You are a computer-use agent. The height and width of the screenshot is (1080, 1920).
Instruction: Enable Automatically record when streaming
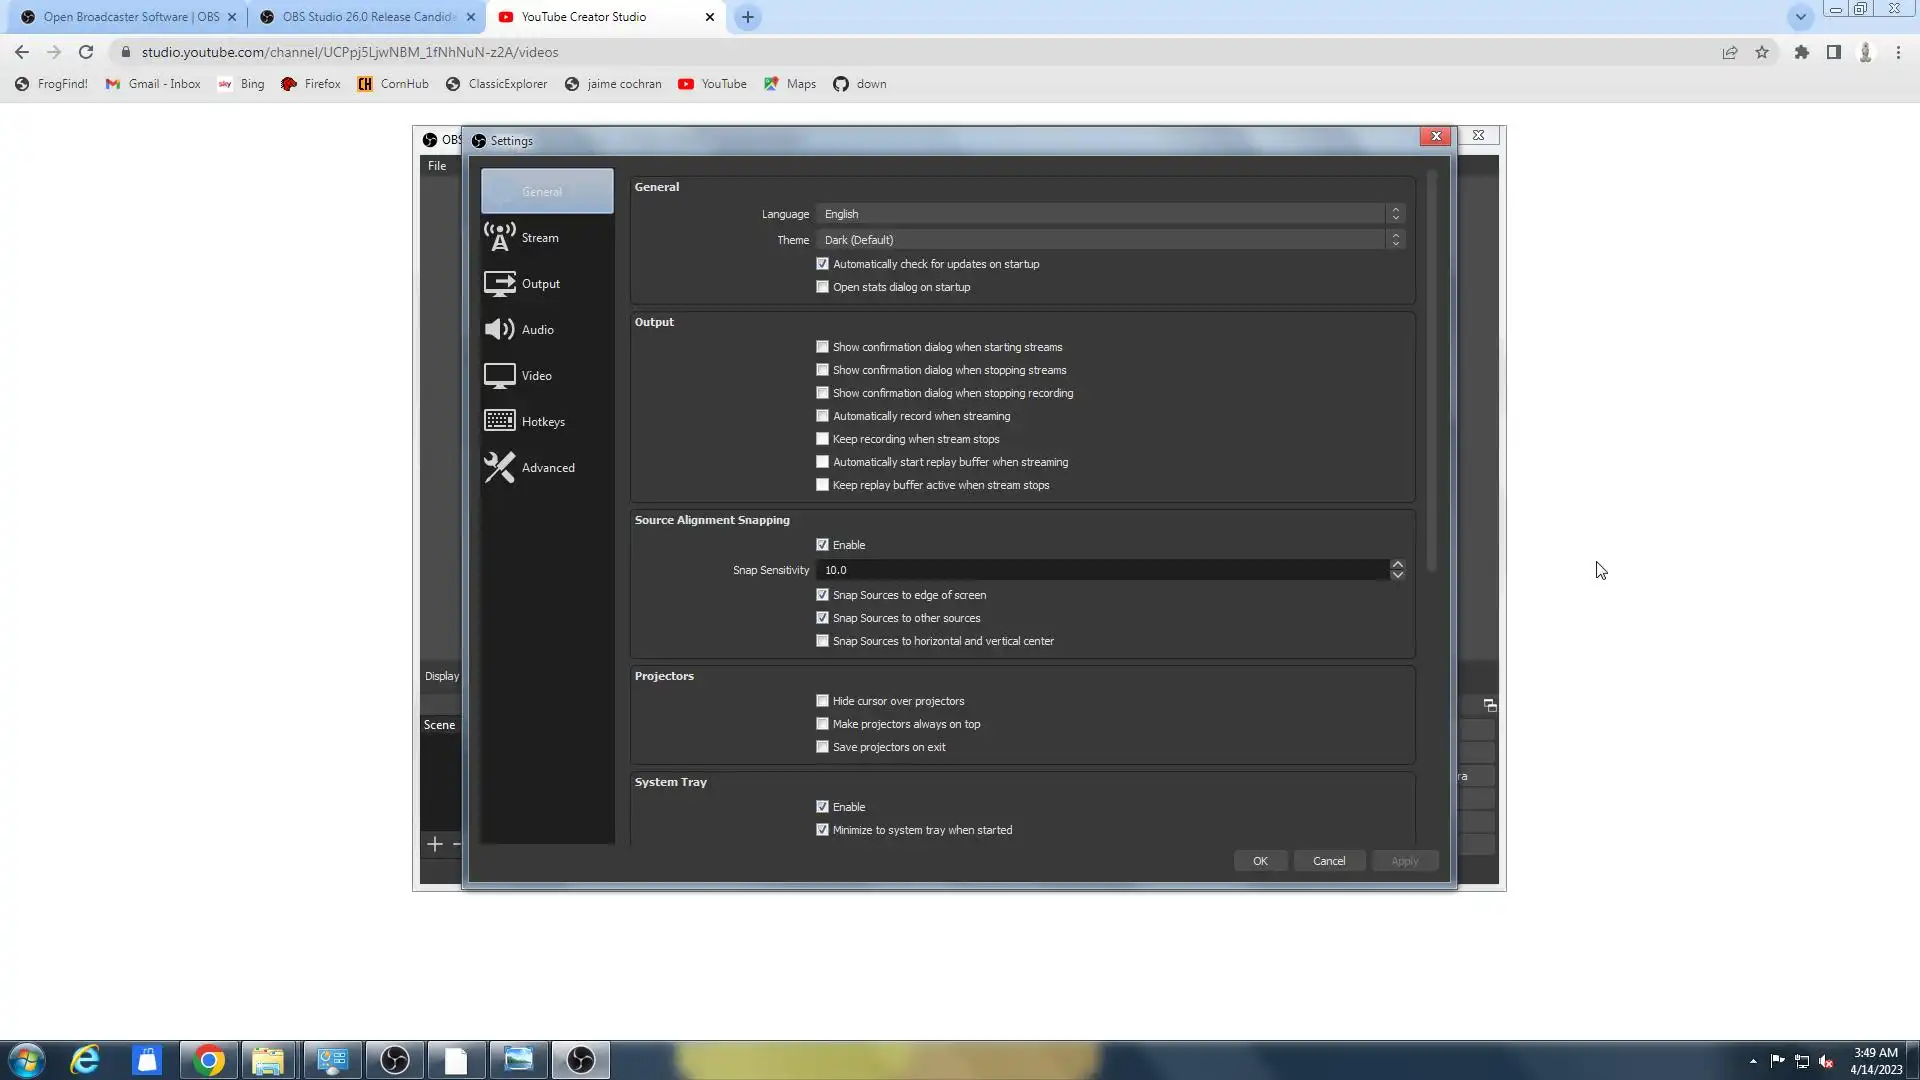coord(822,416)
